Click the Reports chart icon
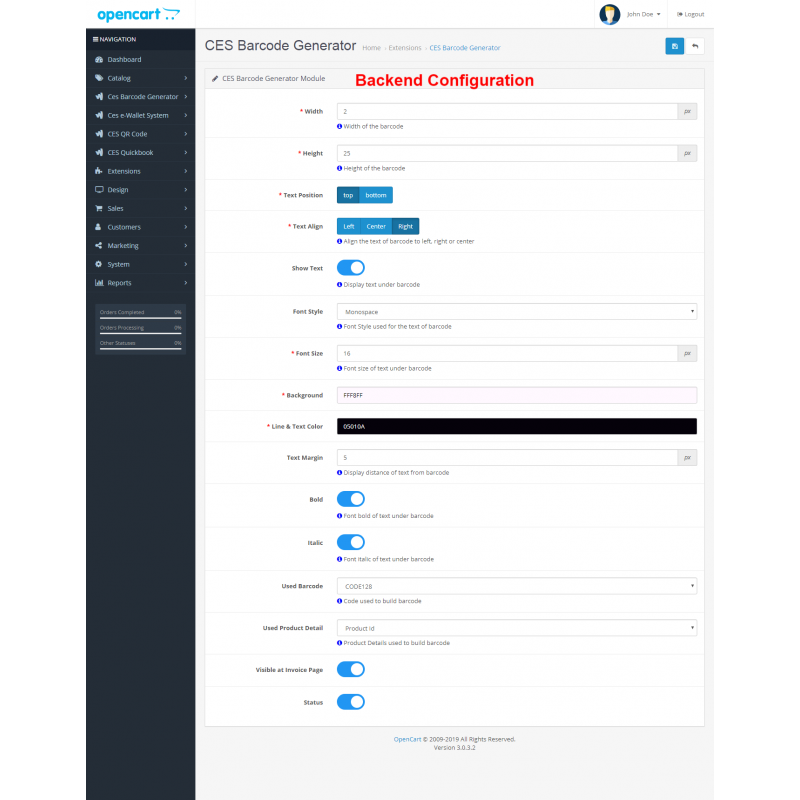The width and height of the screenshot is (800, 800). tap(99, 283)
